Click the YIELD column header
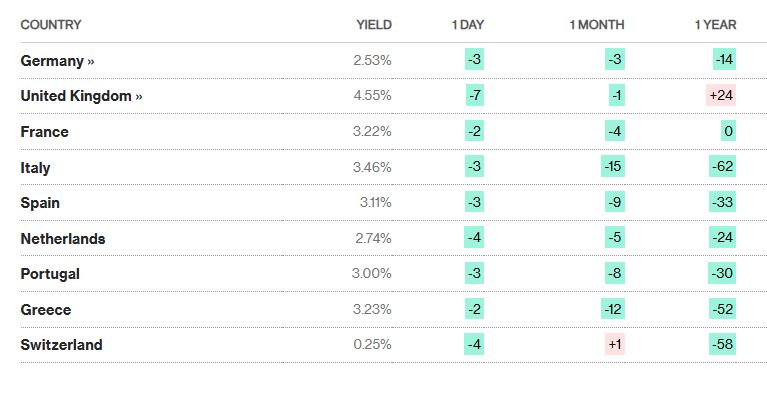The image size is (767, 399). click(x=374, y=25)
